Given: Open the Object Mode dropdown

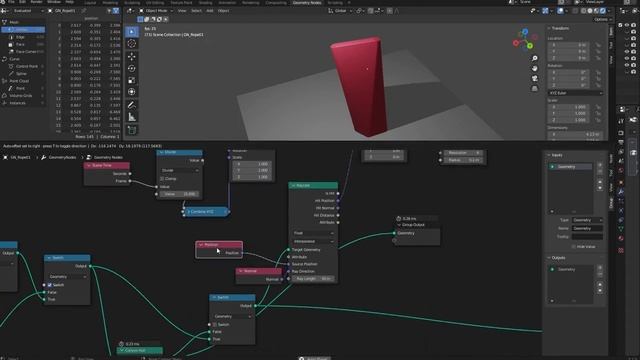Looking at the screenshot, I should (156, 11).
